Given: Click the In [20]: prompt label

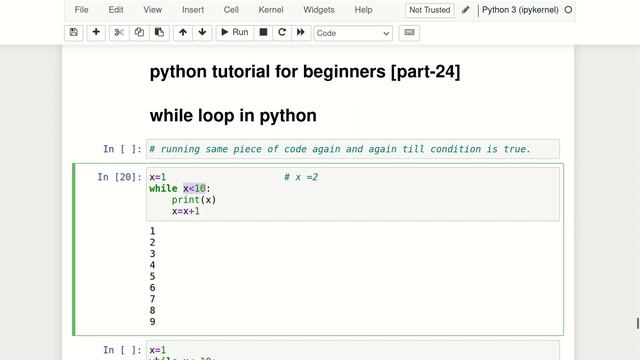Looking at the screenshot, I should pyautogui.click(x=119, y=177).
